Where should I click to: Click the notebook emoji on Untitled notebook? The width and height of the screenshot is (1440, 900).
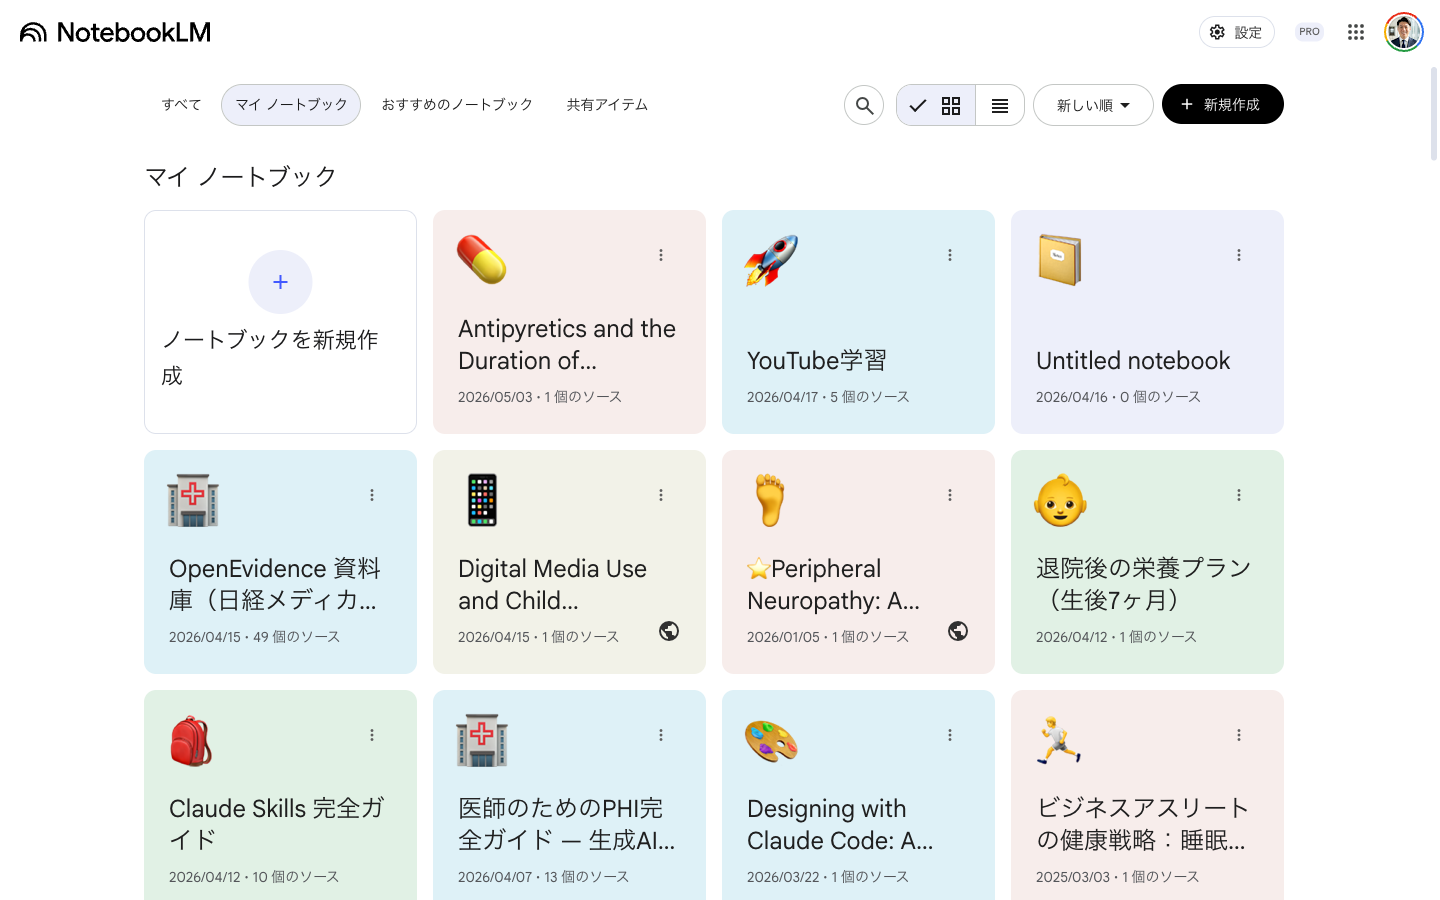point(1060,260)
